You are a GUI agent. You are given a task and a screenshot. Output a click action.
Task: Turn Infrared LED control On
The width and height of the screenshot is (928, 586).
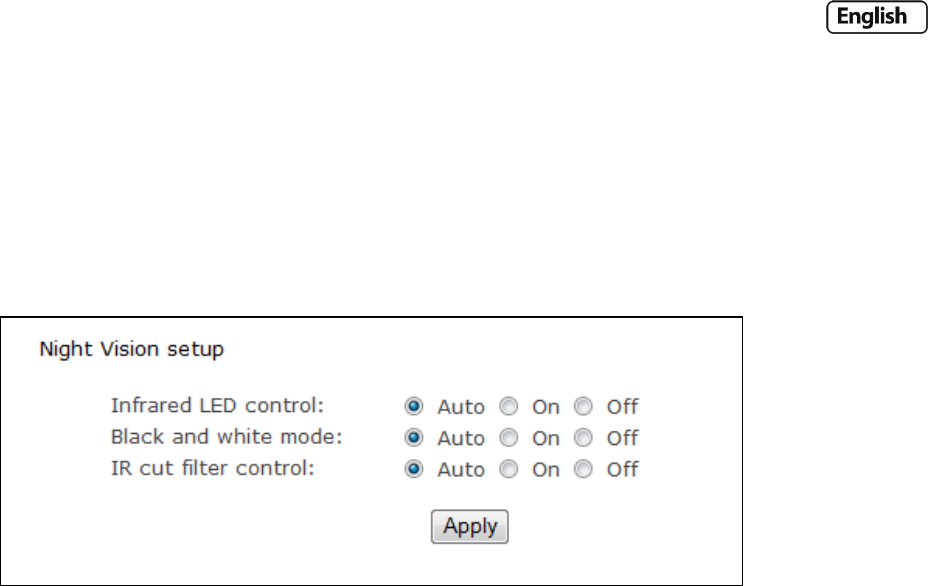coord(509,407)
